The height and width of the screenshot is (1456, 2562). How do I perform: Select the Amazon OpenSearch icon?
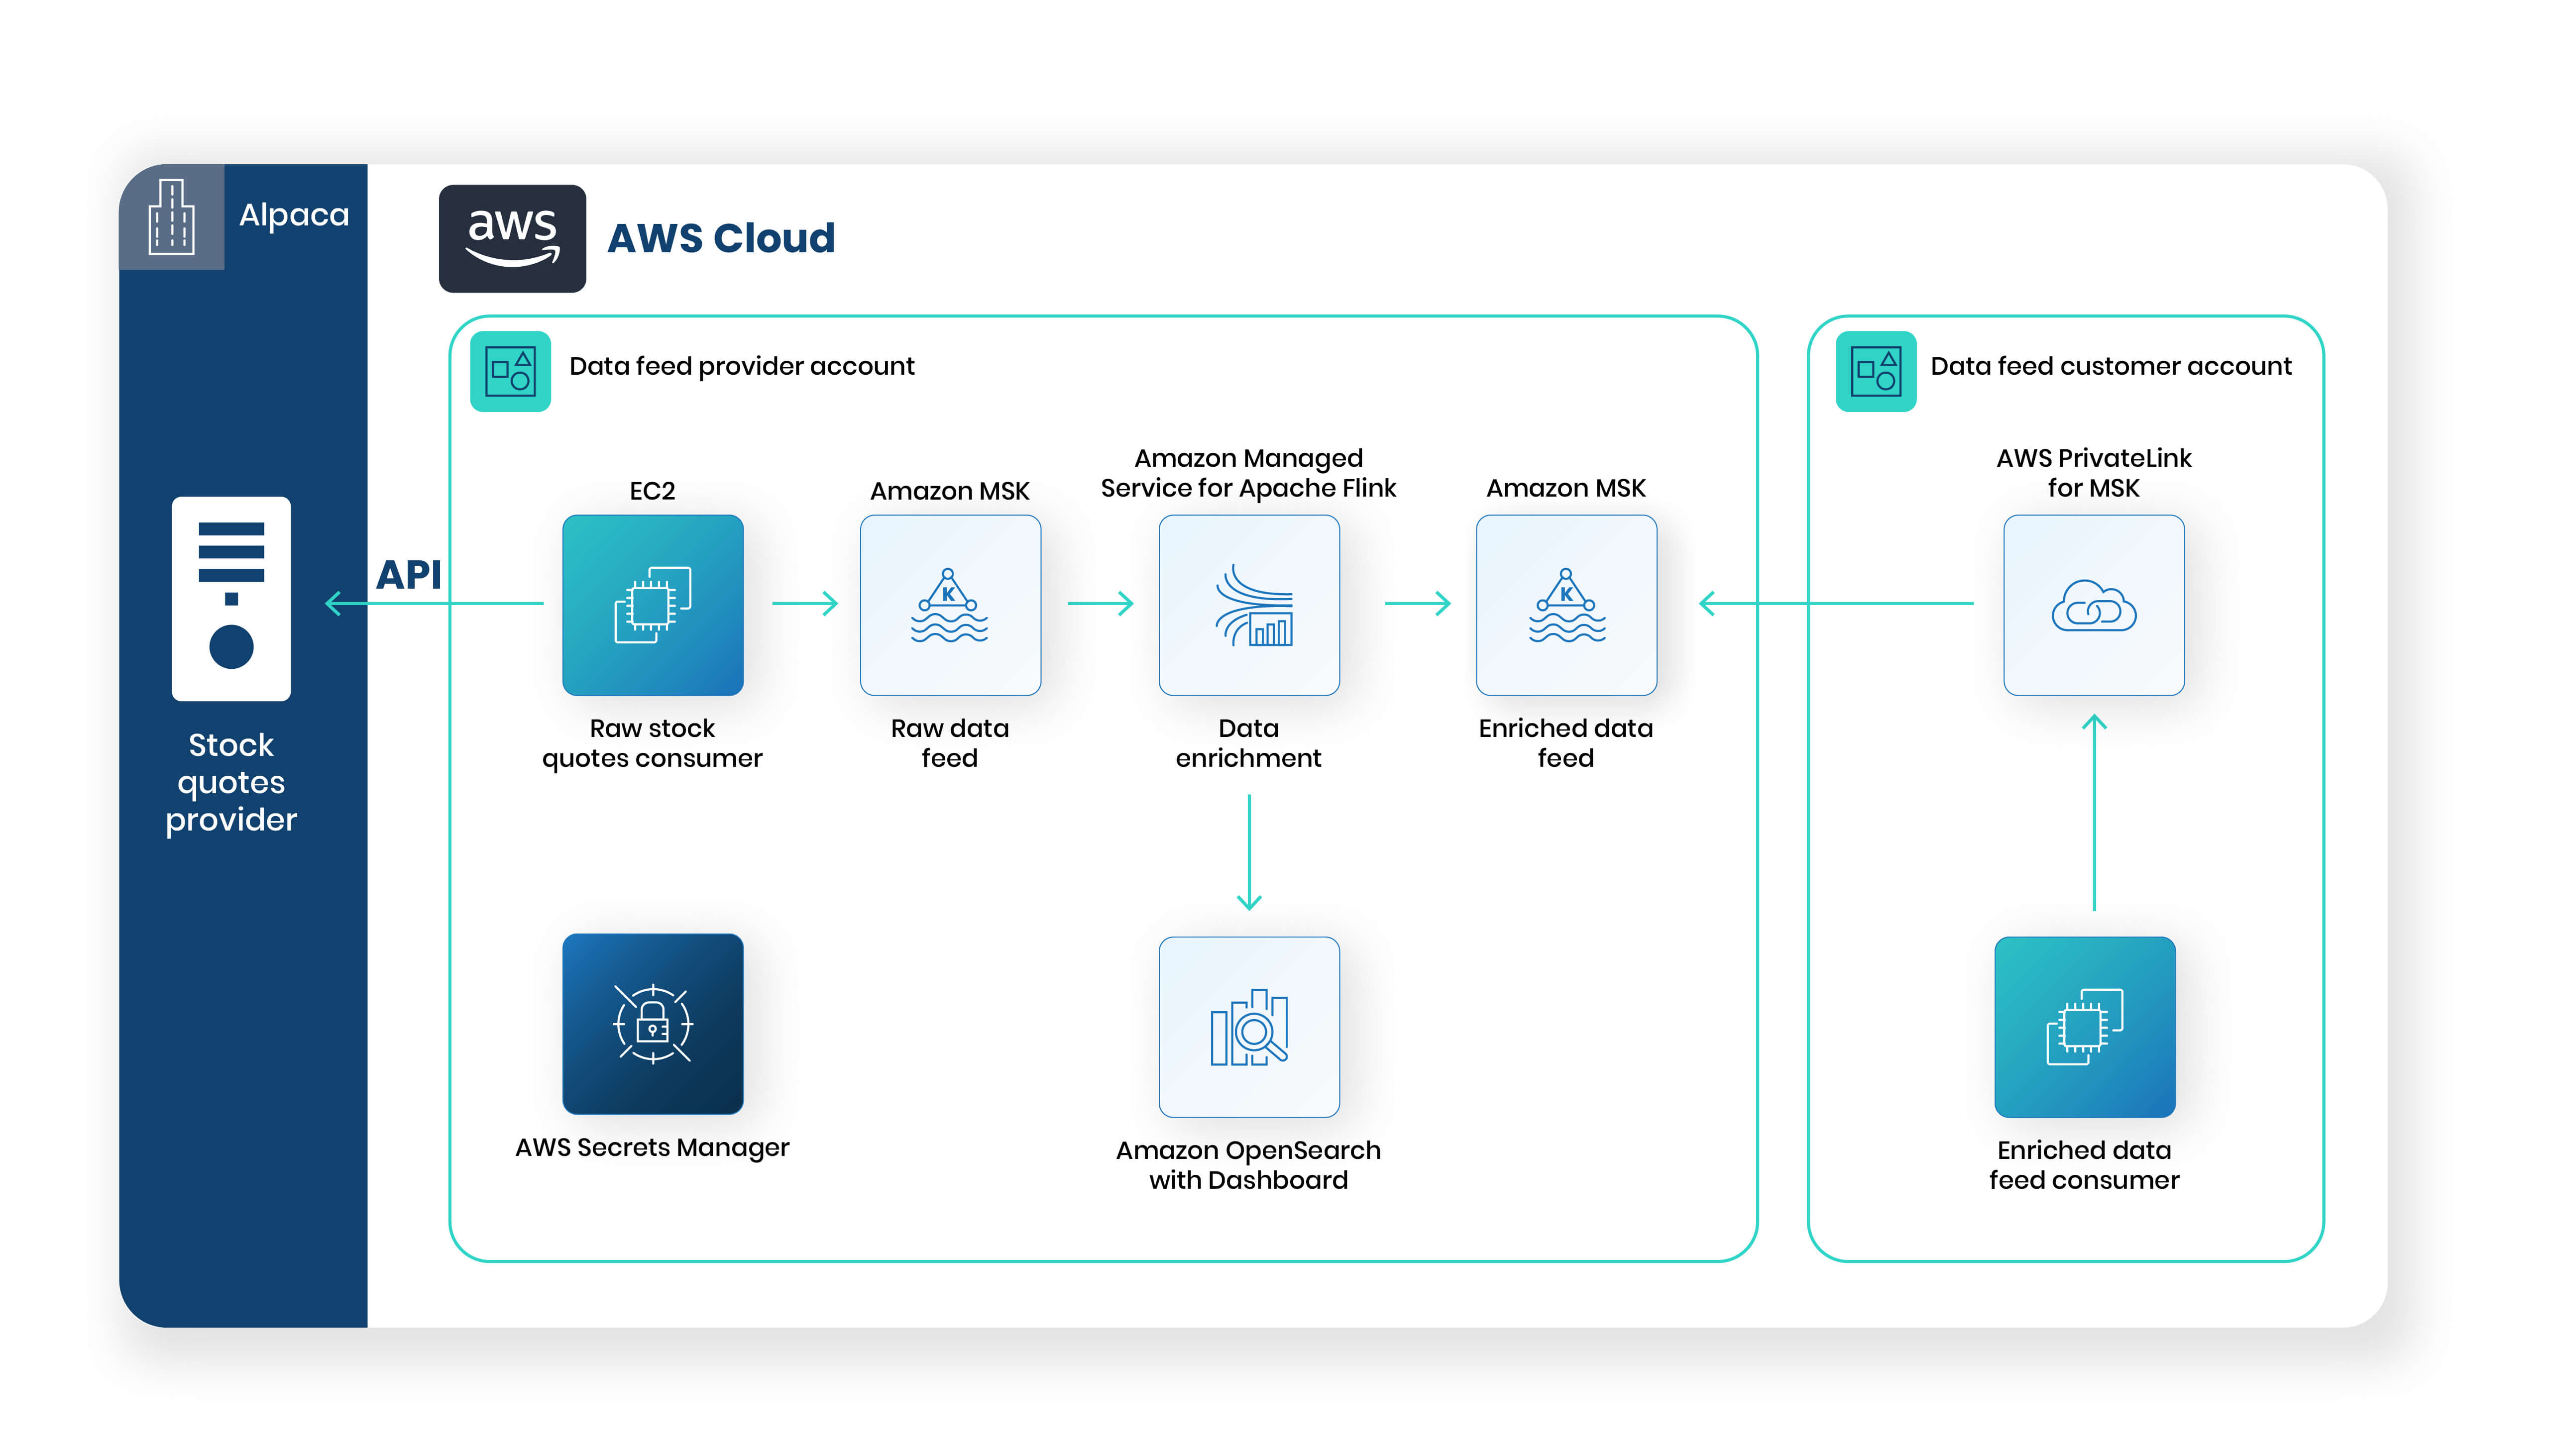1249,1027
